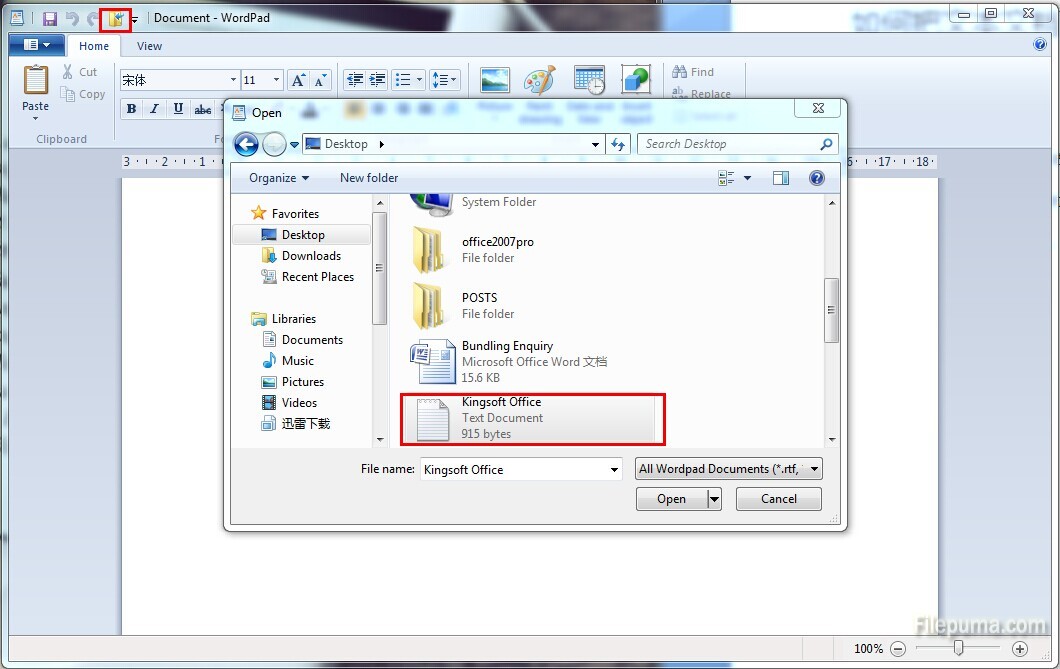Select Downloads in the navigation pane
This screenshot has width=1060, height=669.
click(311, 256)
